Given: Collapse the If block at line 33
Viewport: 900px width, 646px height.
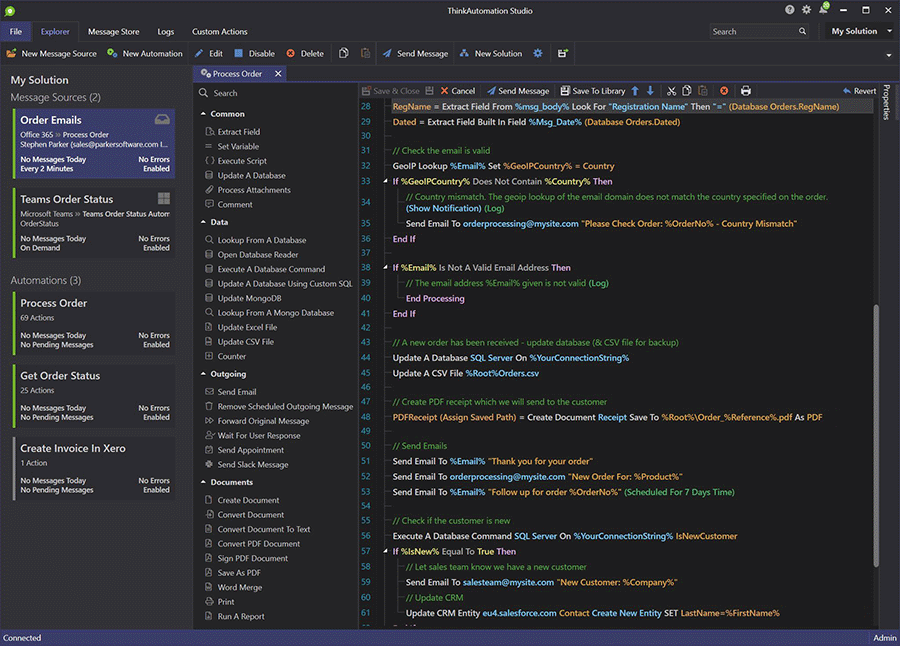Looking at the screenshot, I should 386,181.
